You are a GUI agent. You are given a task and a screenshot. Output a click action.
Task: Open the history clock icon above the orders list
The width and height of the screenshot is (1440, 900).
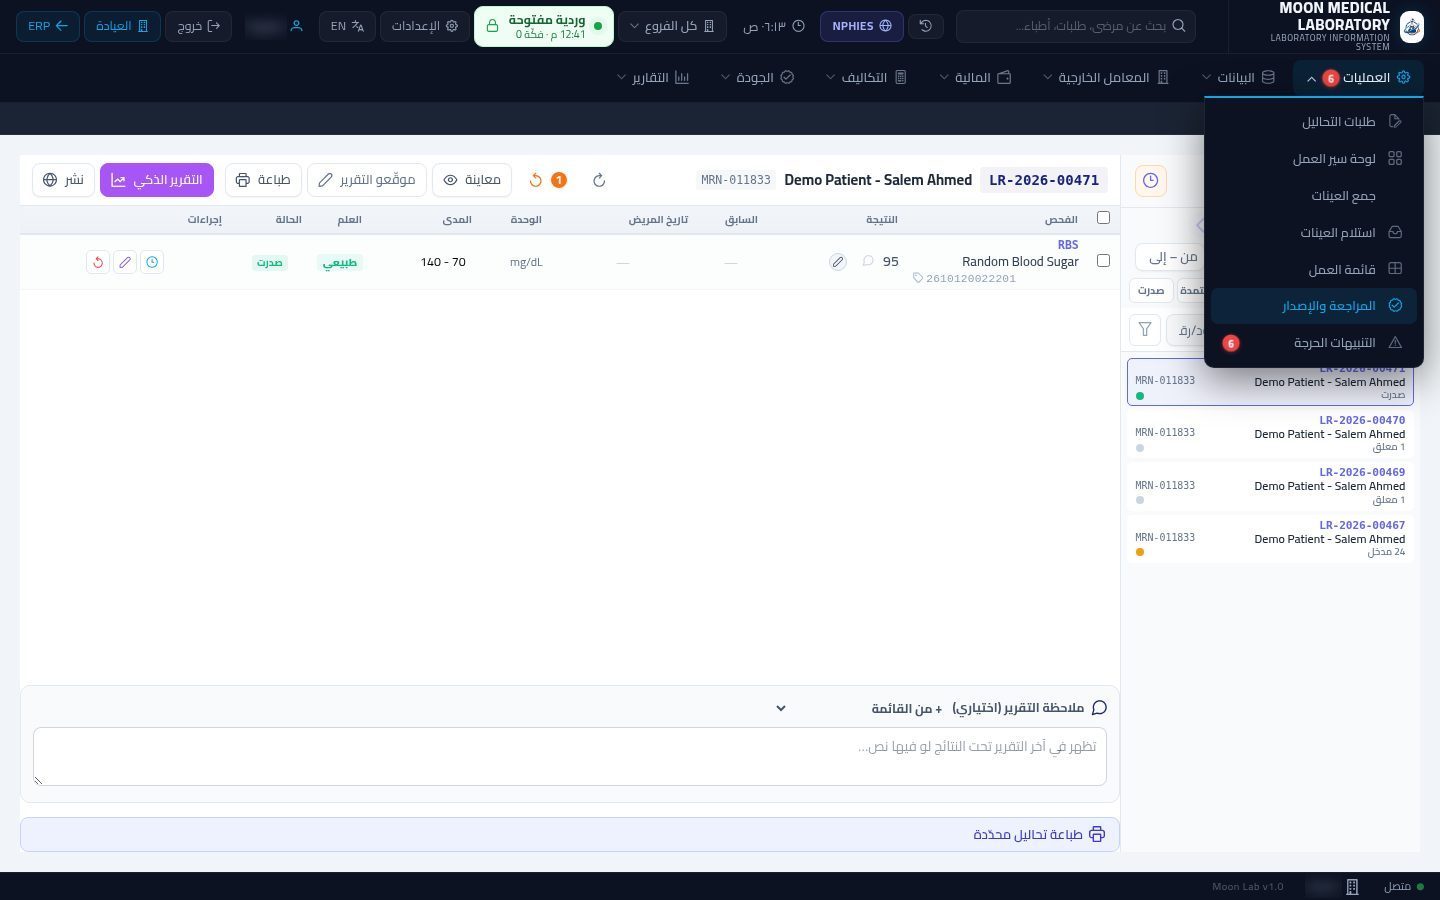coord(1150,180)
